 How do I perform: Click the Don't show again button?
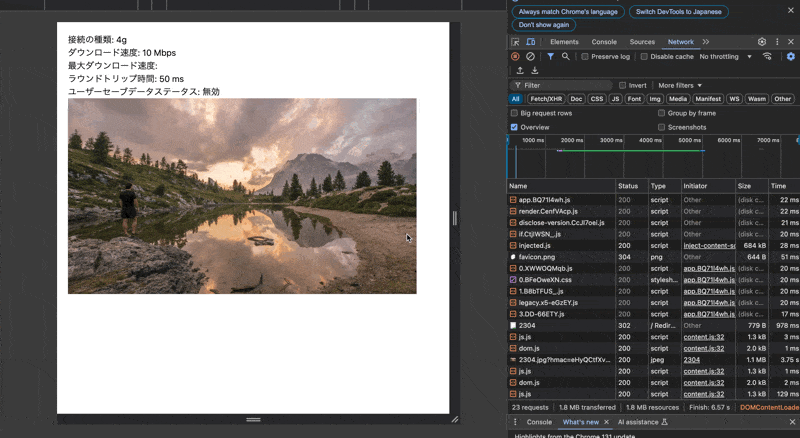[x=544, y=25]
